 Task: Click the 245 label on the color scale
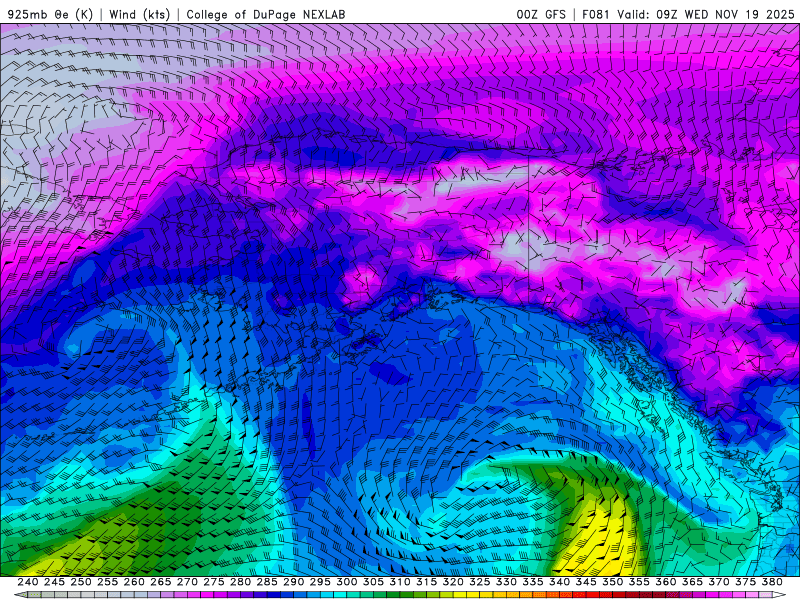click(x=54, y=582)
